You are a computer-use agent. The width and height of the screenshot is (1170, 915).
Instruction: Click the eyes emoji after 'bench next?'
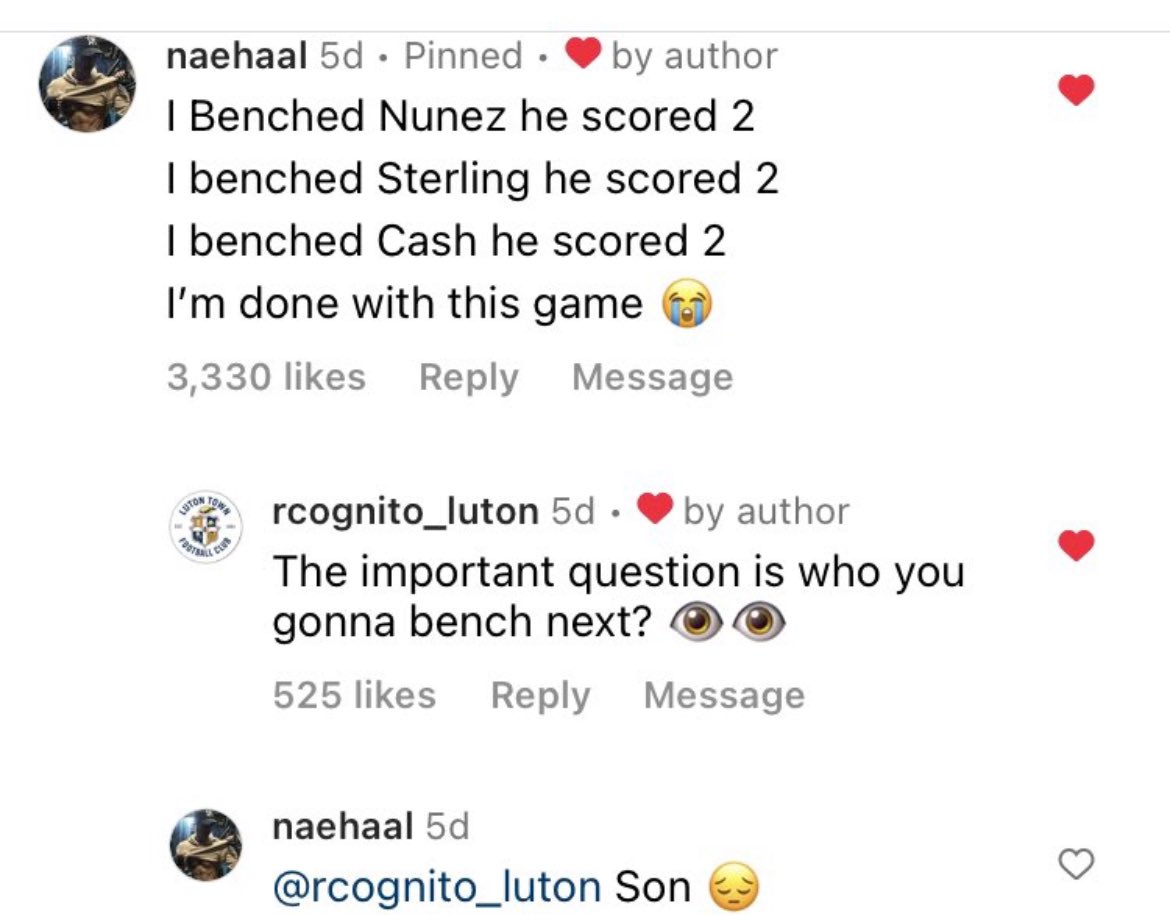728,622
